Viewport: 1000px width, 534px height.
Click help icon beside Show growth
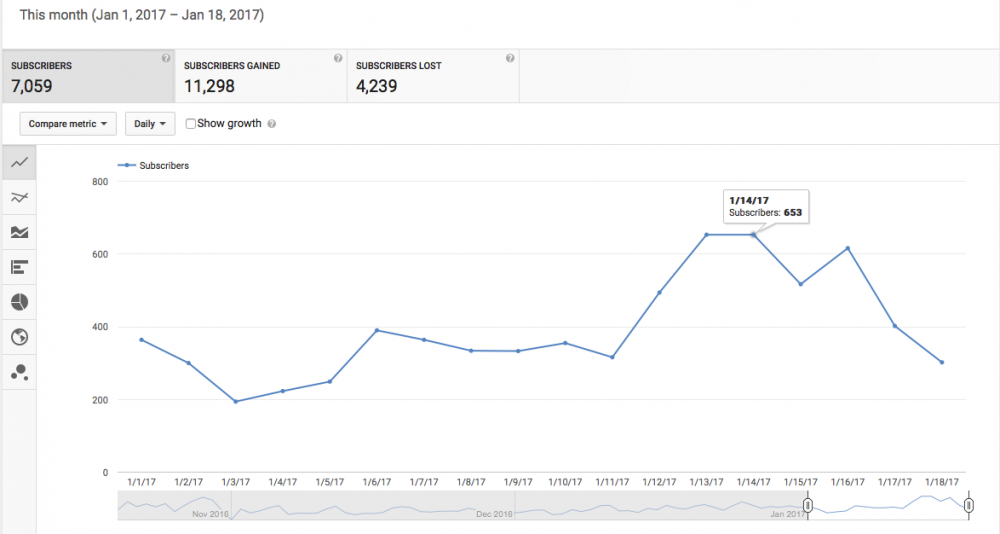(272, 124)
